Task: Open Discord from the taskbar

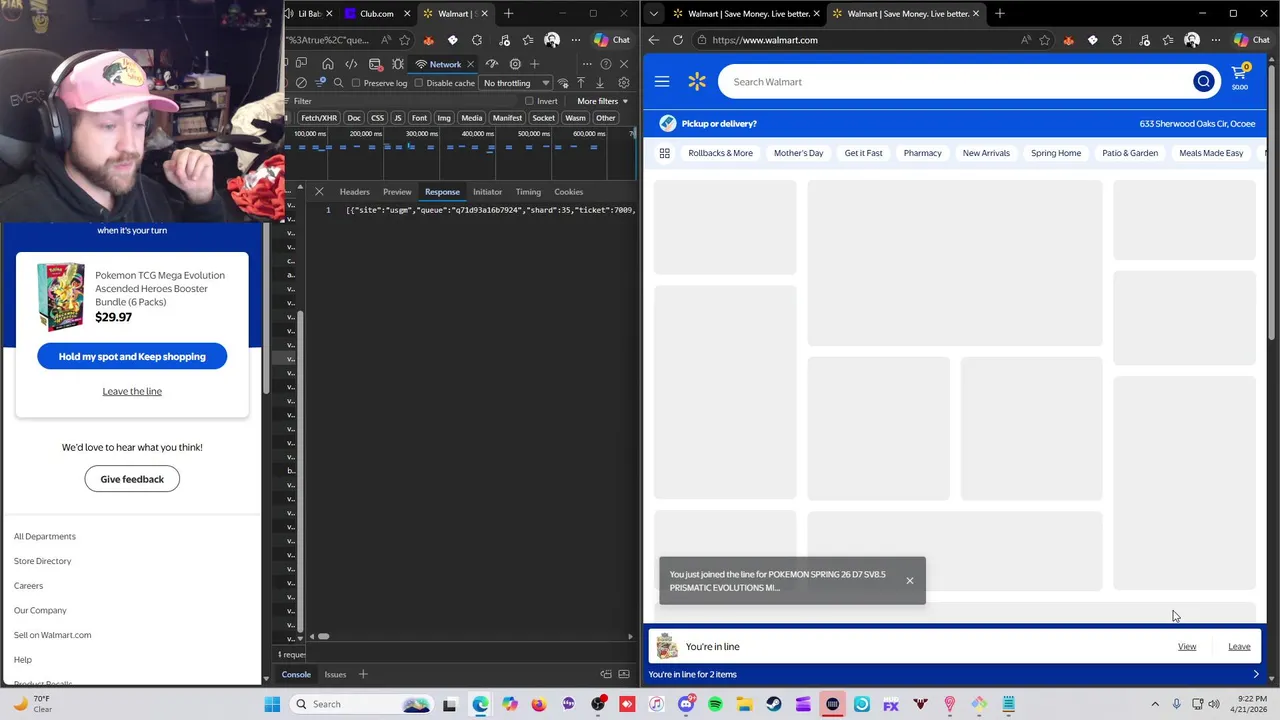Action: [x=686, y=704]
